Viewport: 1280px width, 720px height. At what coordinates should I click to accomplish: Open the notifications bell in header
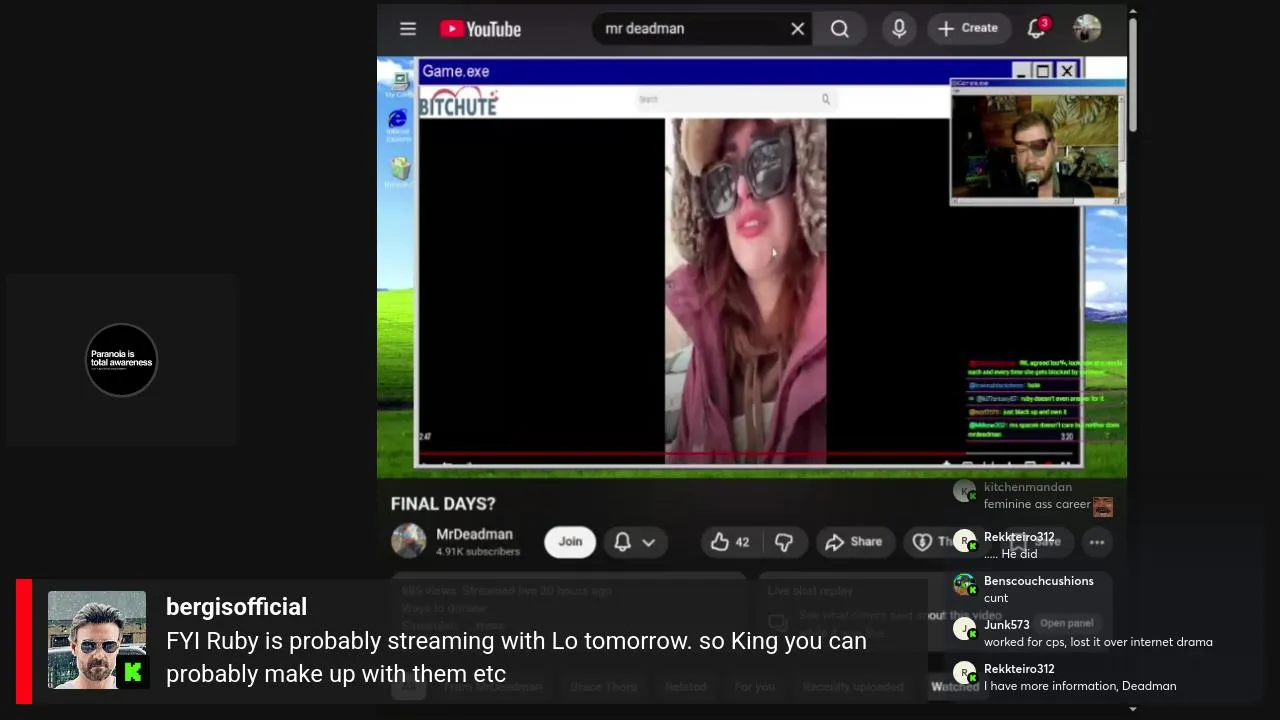coord(1037,28)
